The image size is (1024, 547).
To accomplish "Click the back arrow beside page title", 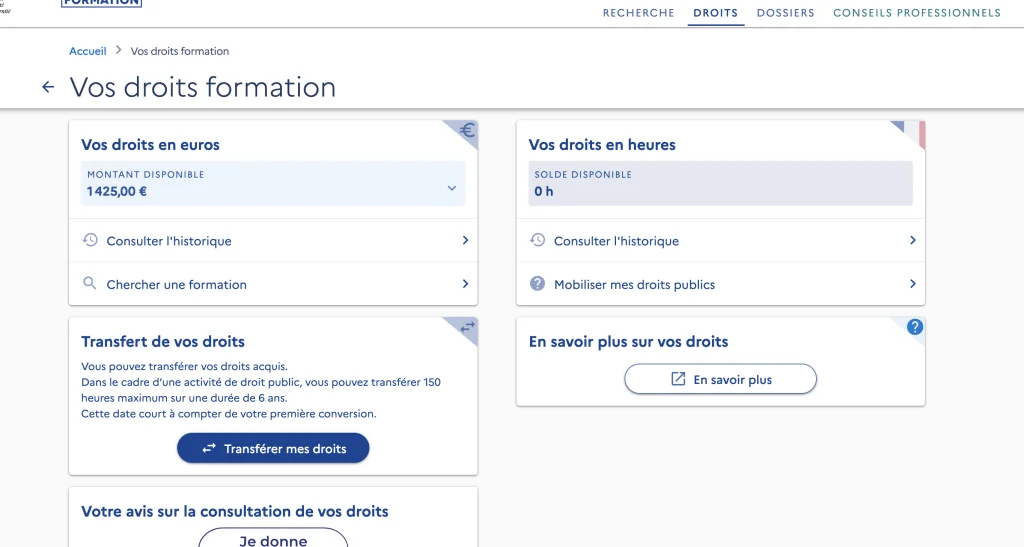I will 48,88.
